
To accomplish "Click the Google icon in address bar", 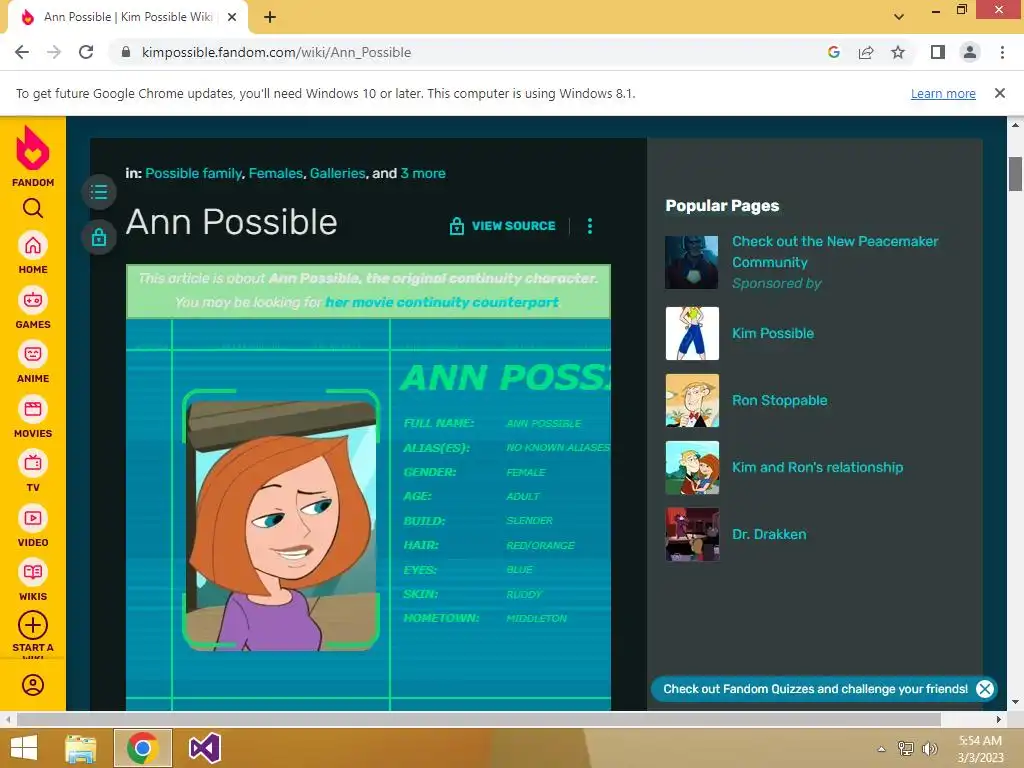I will 834,52.
